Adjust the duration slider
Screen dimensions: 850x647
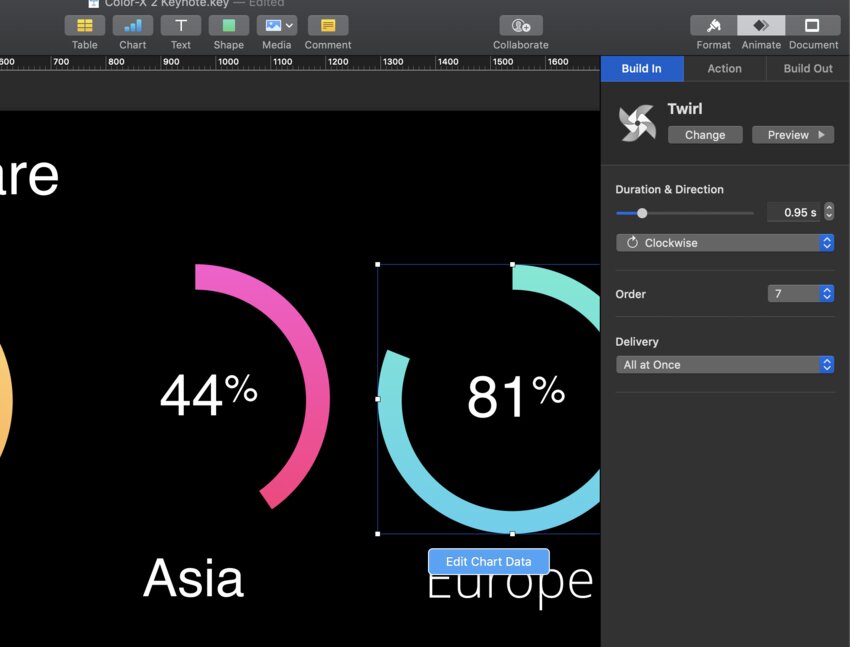[642, 213]
